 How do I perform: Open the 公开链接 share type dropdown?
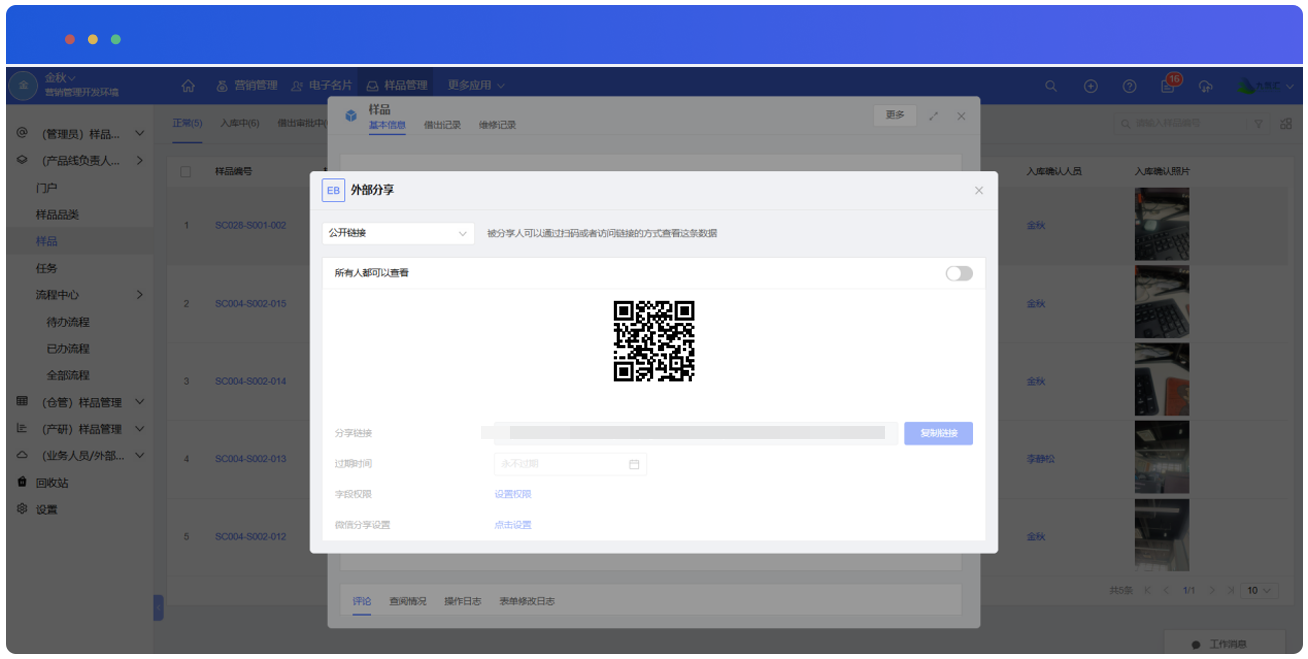click(397, 233)
